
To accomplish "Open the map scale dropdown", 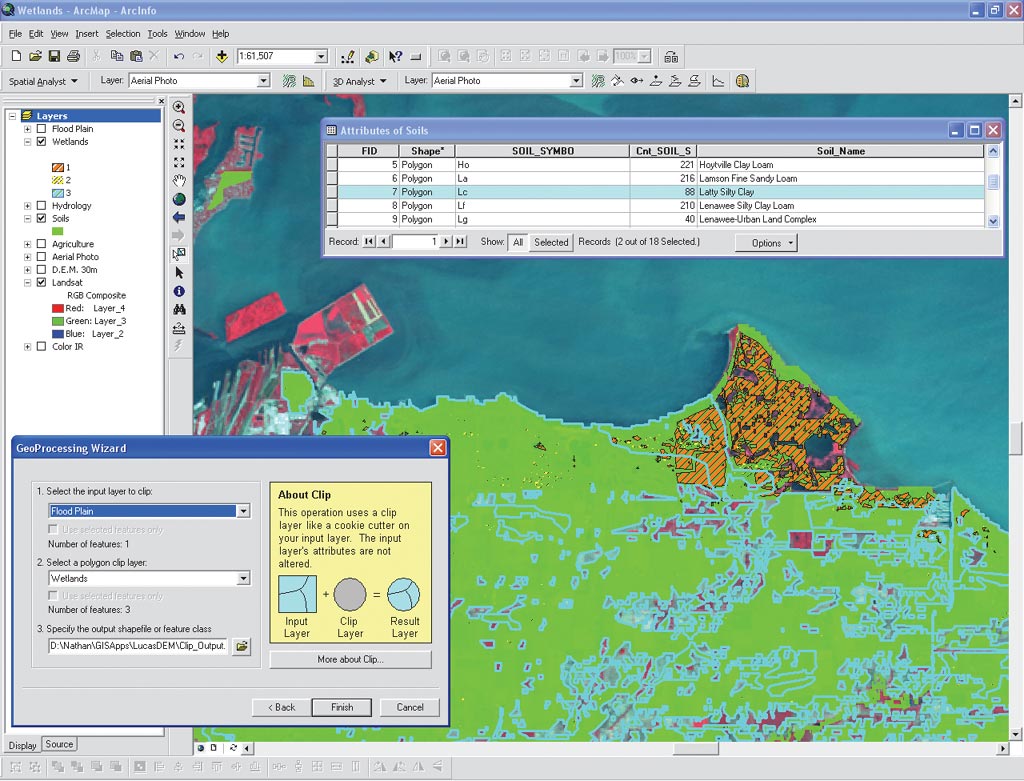I will (x=321, y=57).
